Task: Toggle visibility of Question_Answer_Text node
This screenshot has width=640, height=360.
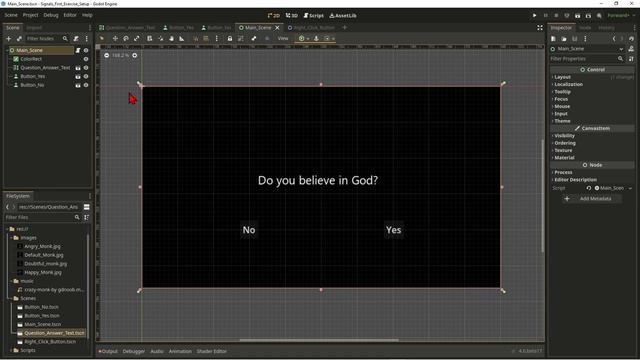Action: 86,68
